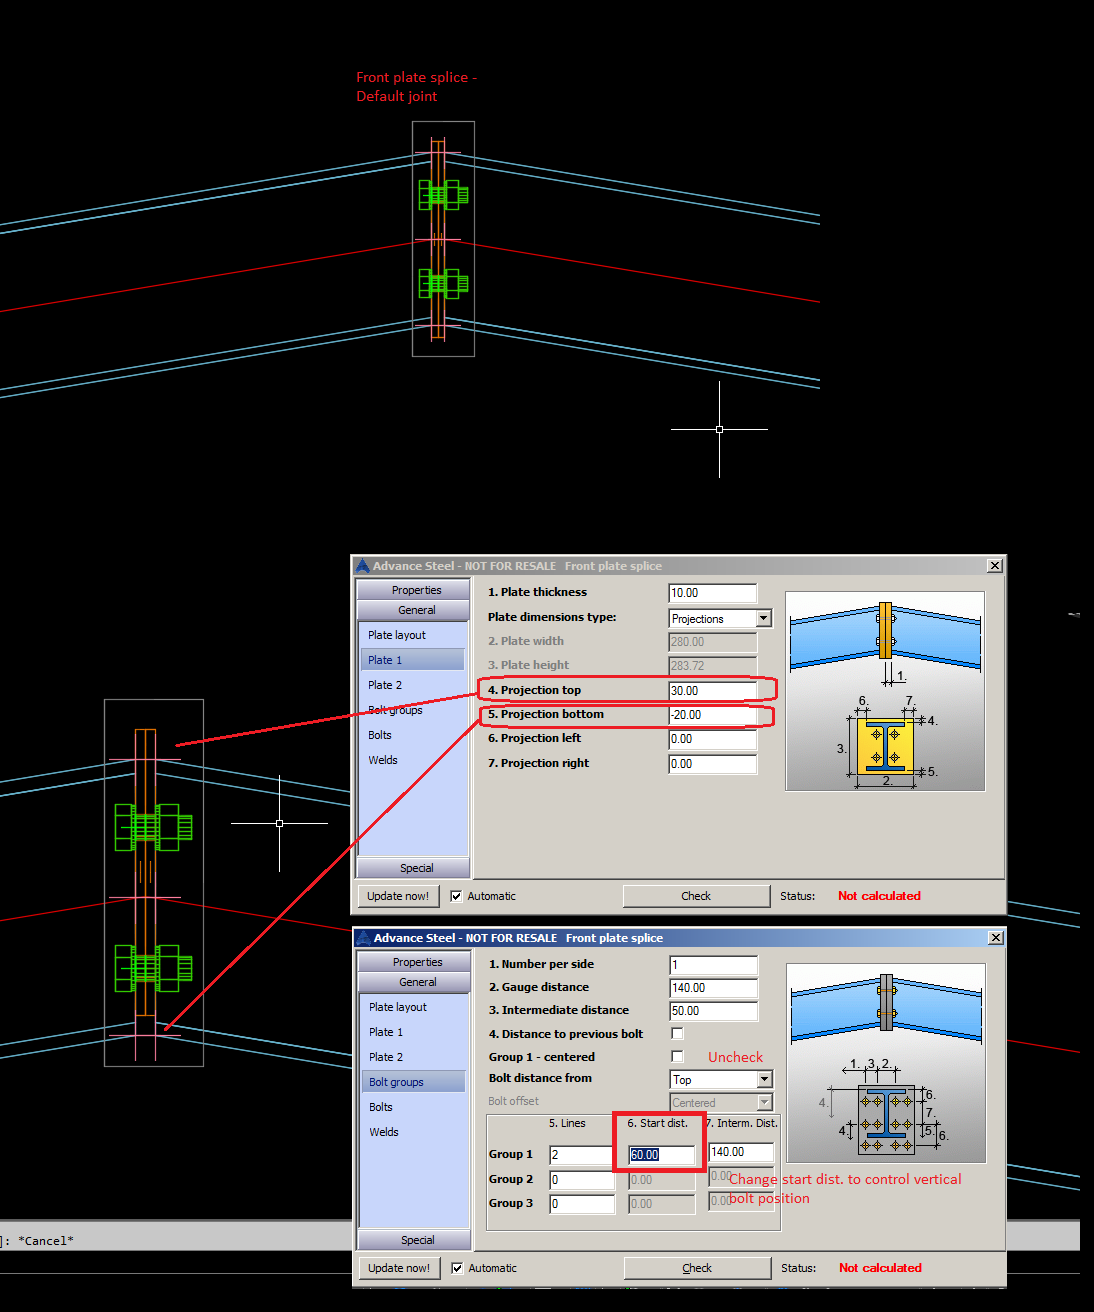Toggle Group 1 - centered checkbox
Screen dimensions: 1094x1312
[677, 1056]
